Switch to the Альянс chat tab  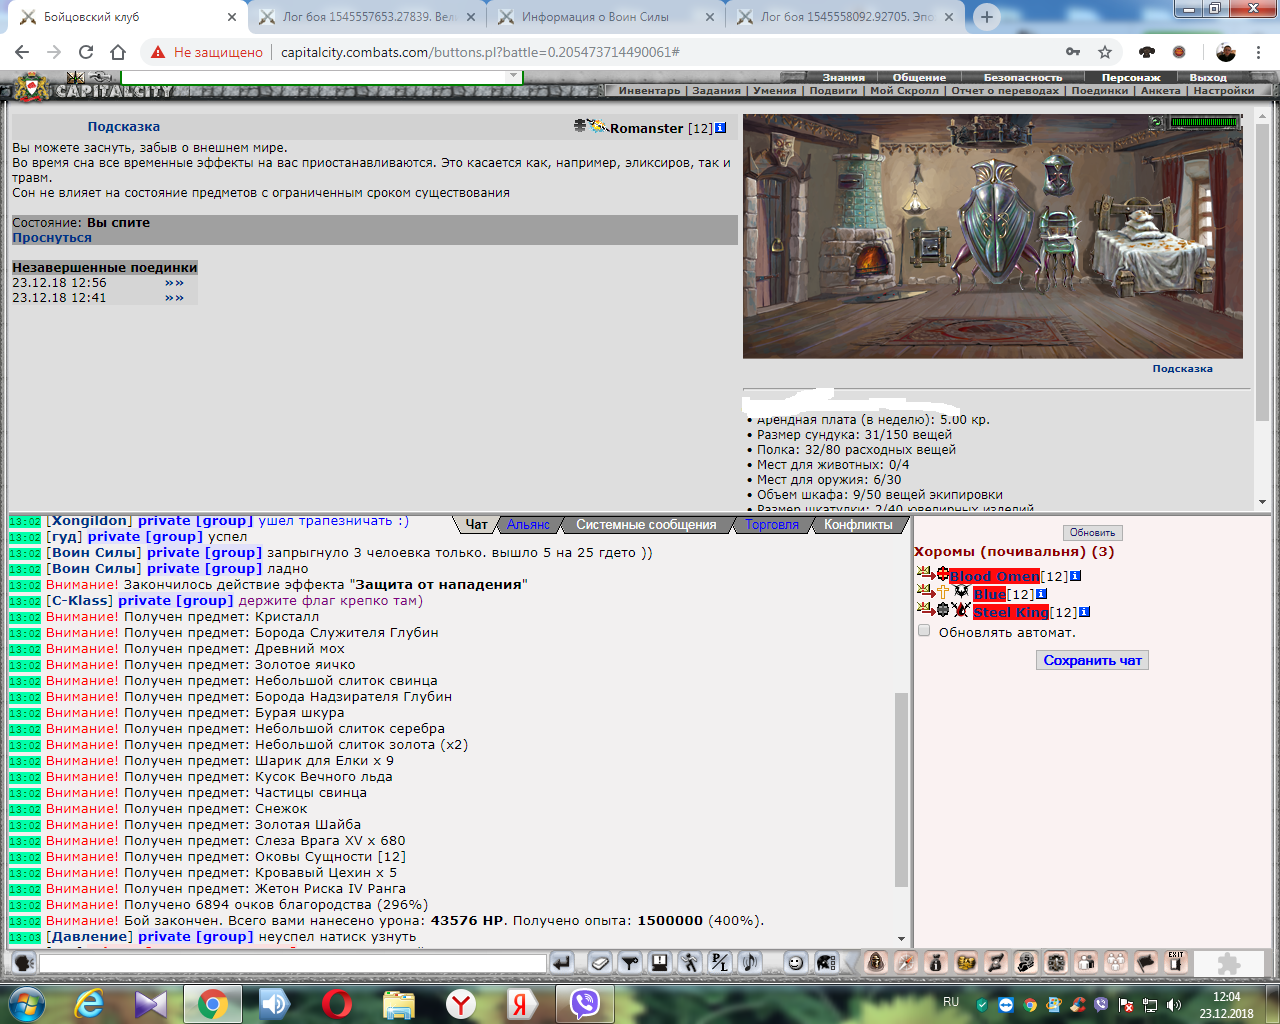click(528, 524)
